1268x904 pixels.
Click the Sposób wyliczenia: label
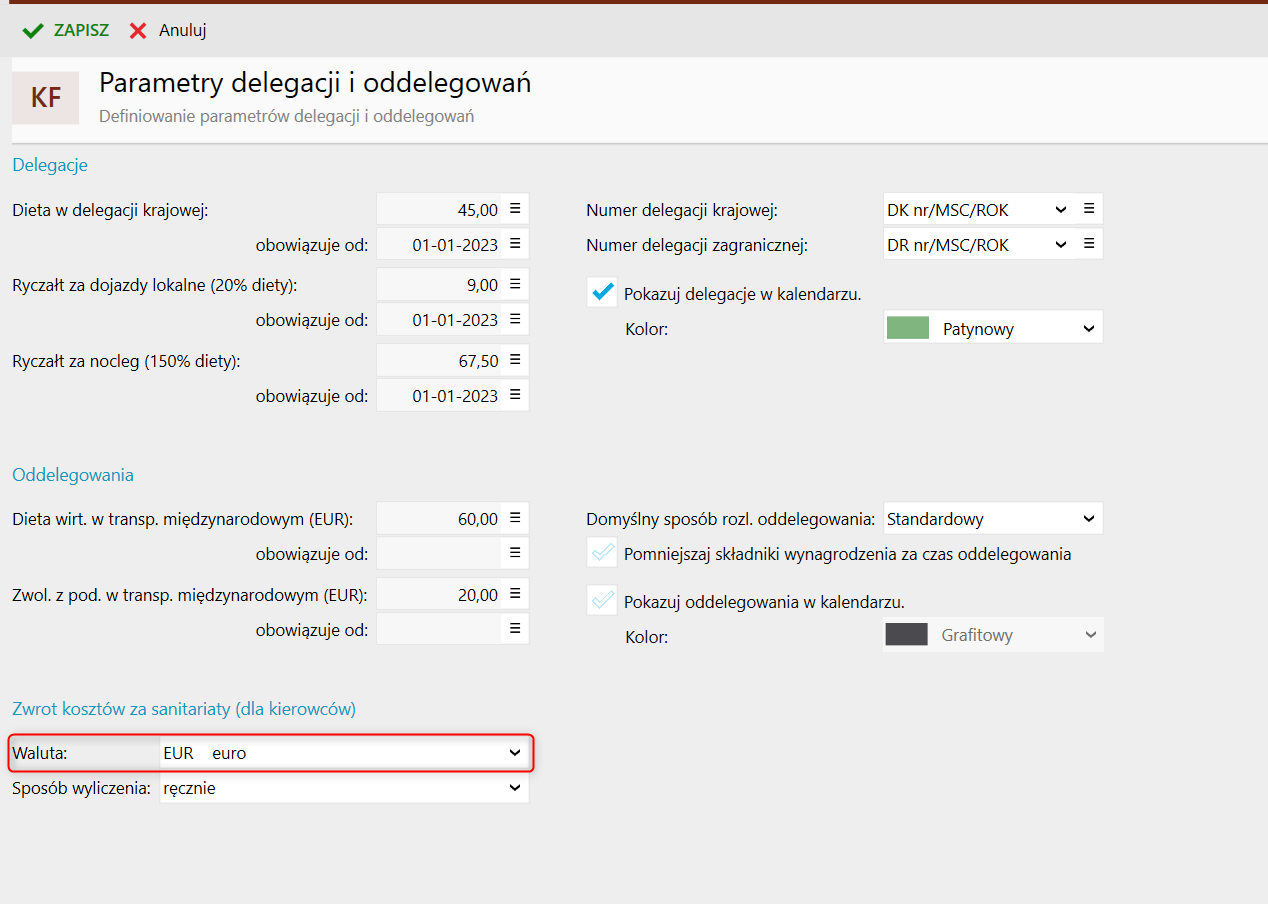(x=81, y=788)
